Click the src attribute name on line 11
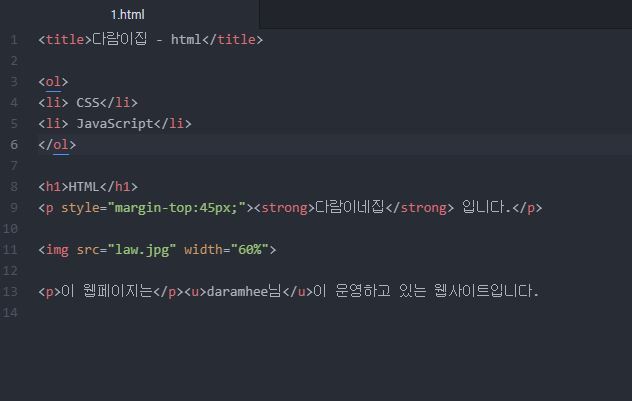Screen dimensions: 632x401 pos(88,250)
